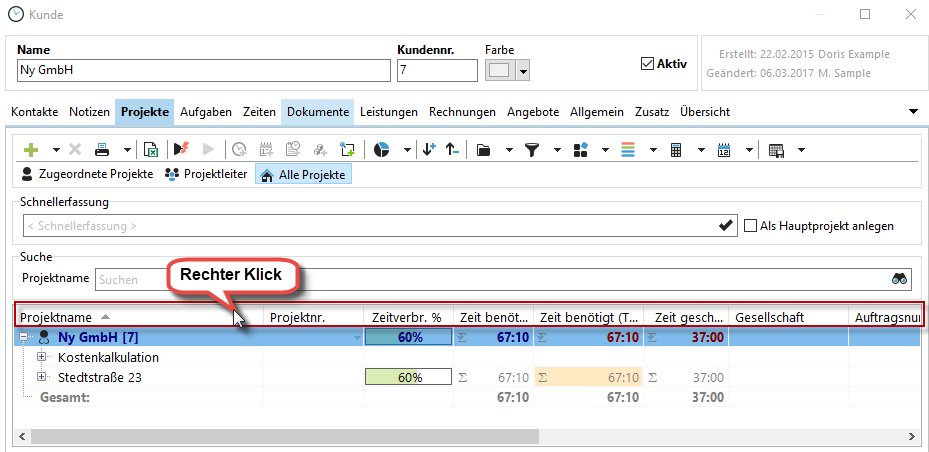Confirm Schnellerfassung with the checkmark icon
The image size is (929, 452).
pos(726,226)
